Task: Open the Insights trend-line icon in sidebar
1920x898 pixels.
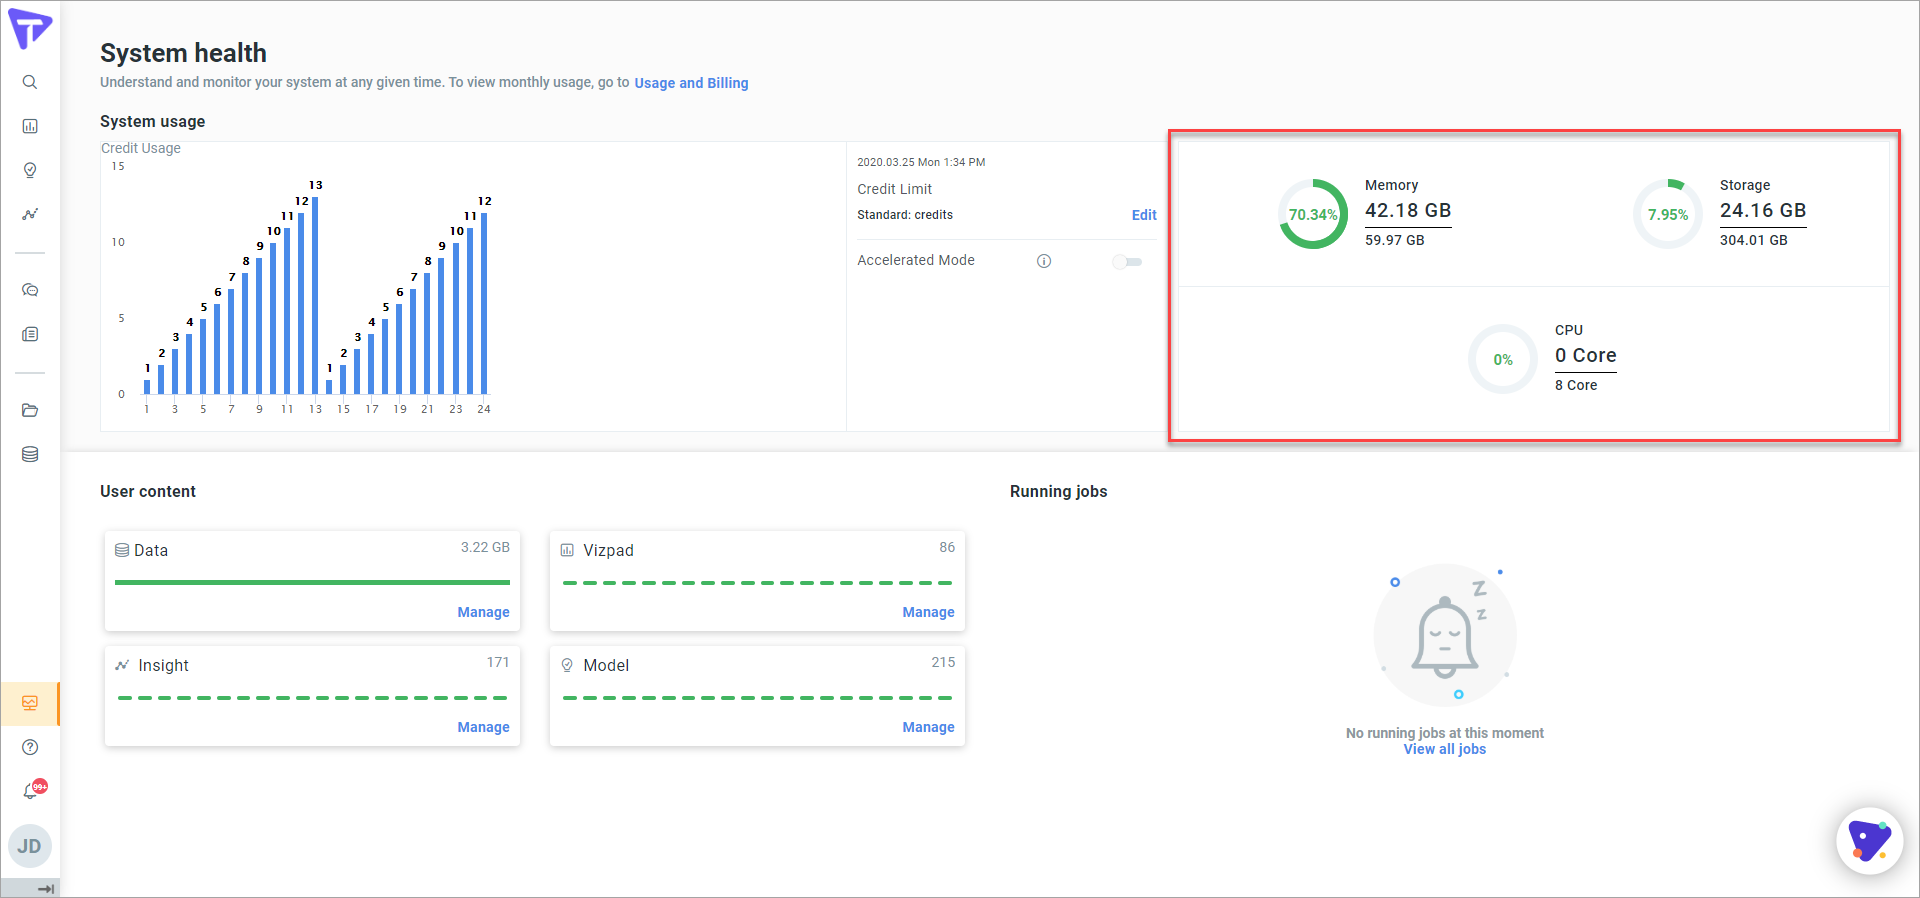Action: [30, 214]
